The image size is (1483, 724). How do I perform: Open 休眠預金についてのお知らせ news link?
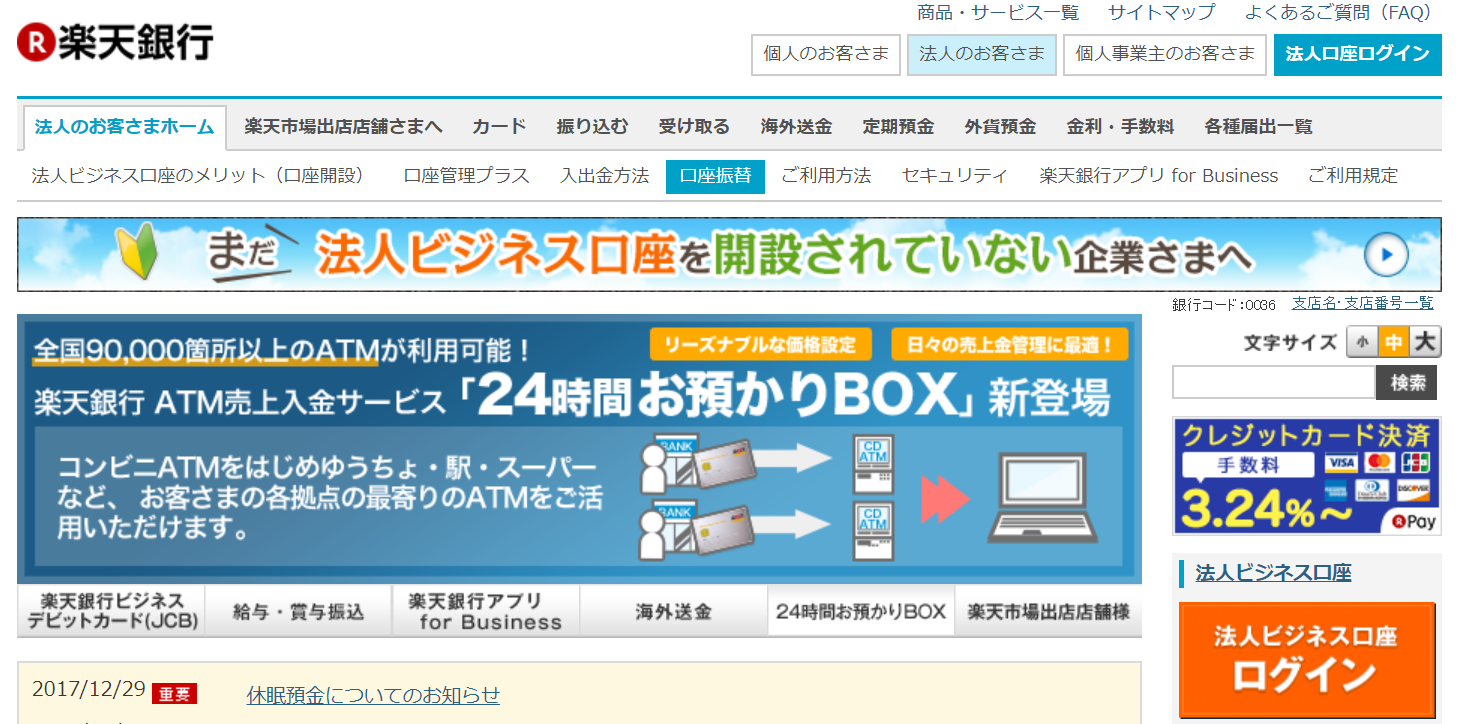tap(373, 695)
